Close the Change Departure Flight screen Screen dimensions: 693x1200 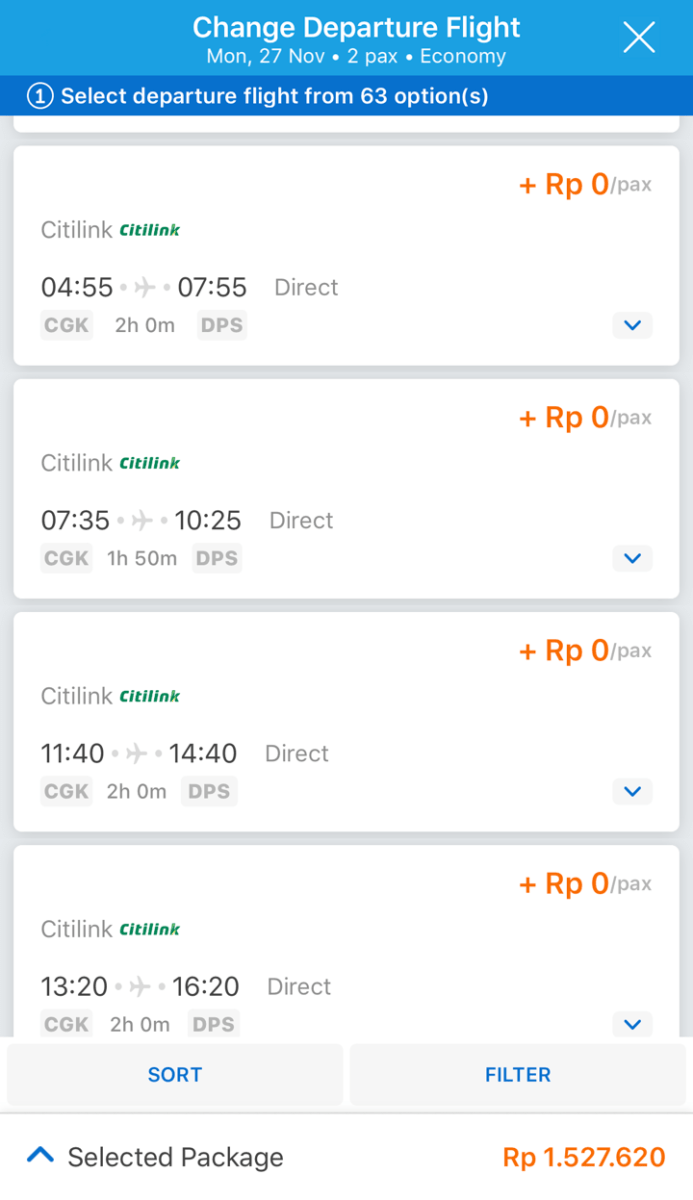click(x=639, y=38)
